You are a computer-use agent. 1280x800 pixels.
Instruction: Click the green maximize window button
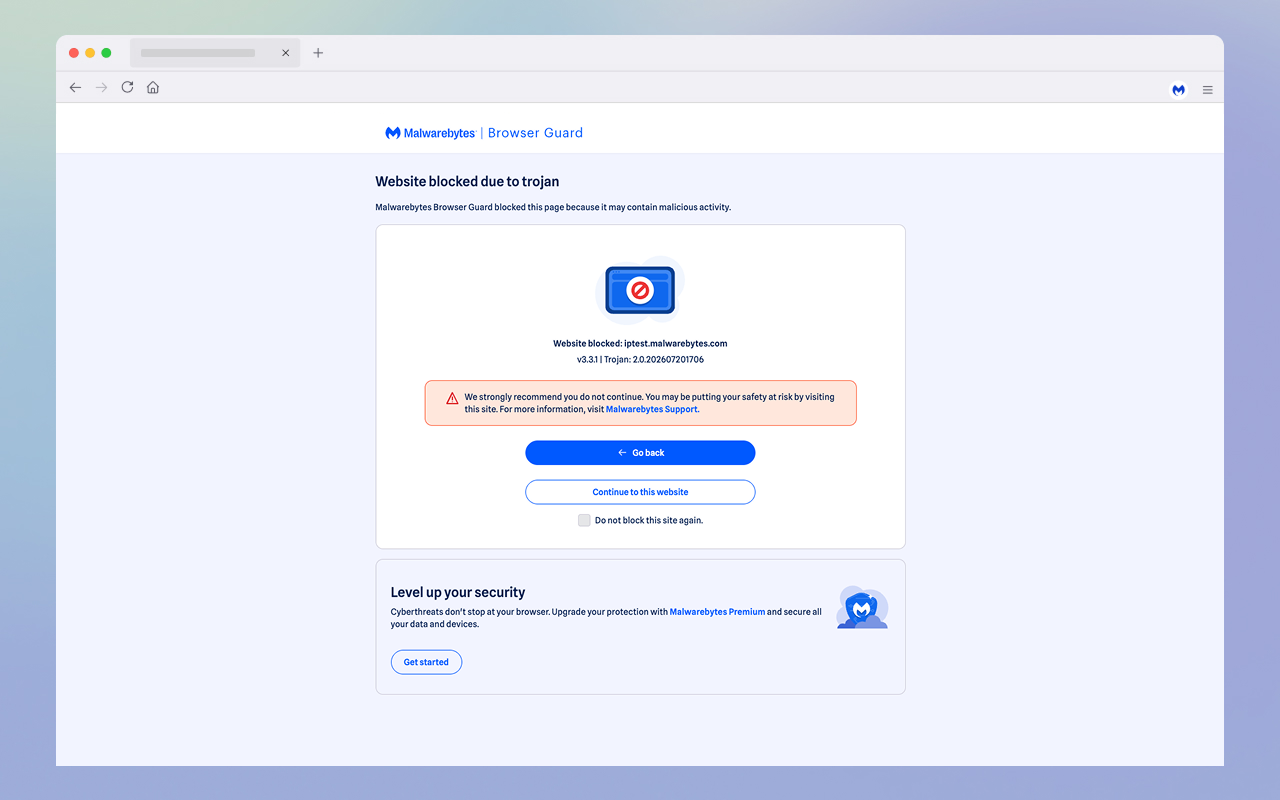(x=106, y=53)
